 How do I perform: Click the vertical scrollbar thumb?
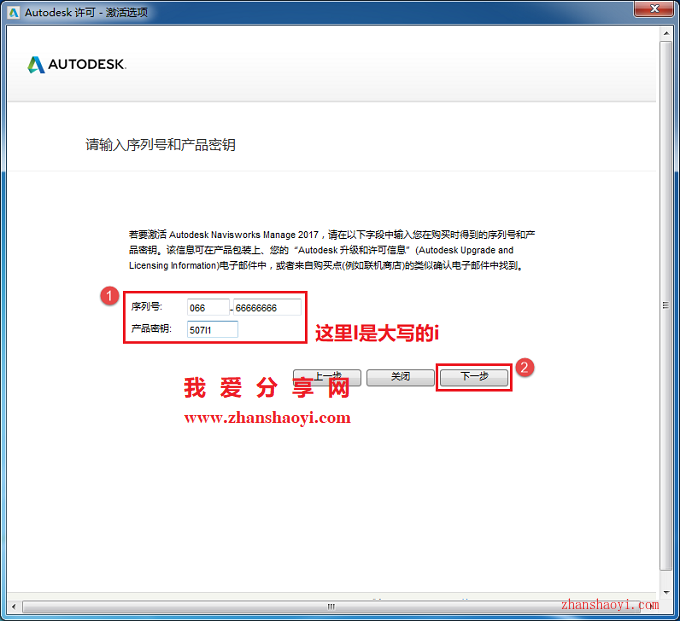tap(666, 306)
